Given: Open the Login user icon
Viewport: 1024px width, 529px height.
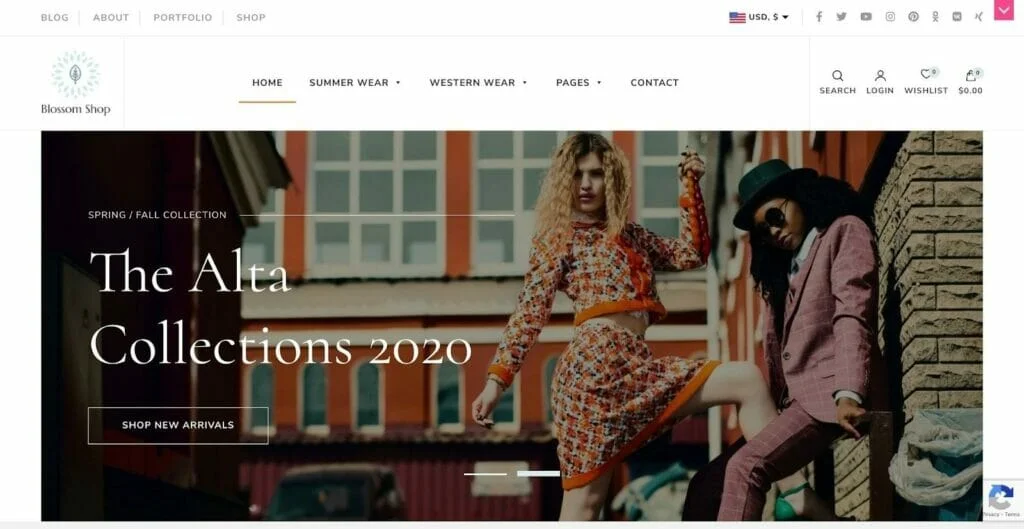Looking at the screenshot, I should point(880,76).
